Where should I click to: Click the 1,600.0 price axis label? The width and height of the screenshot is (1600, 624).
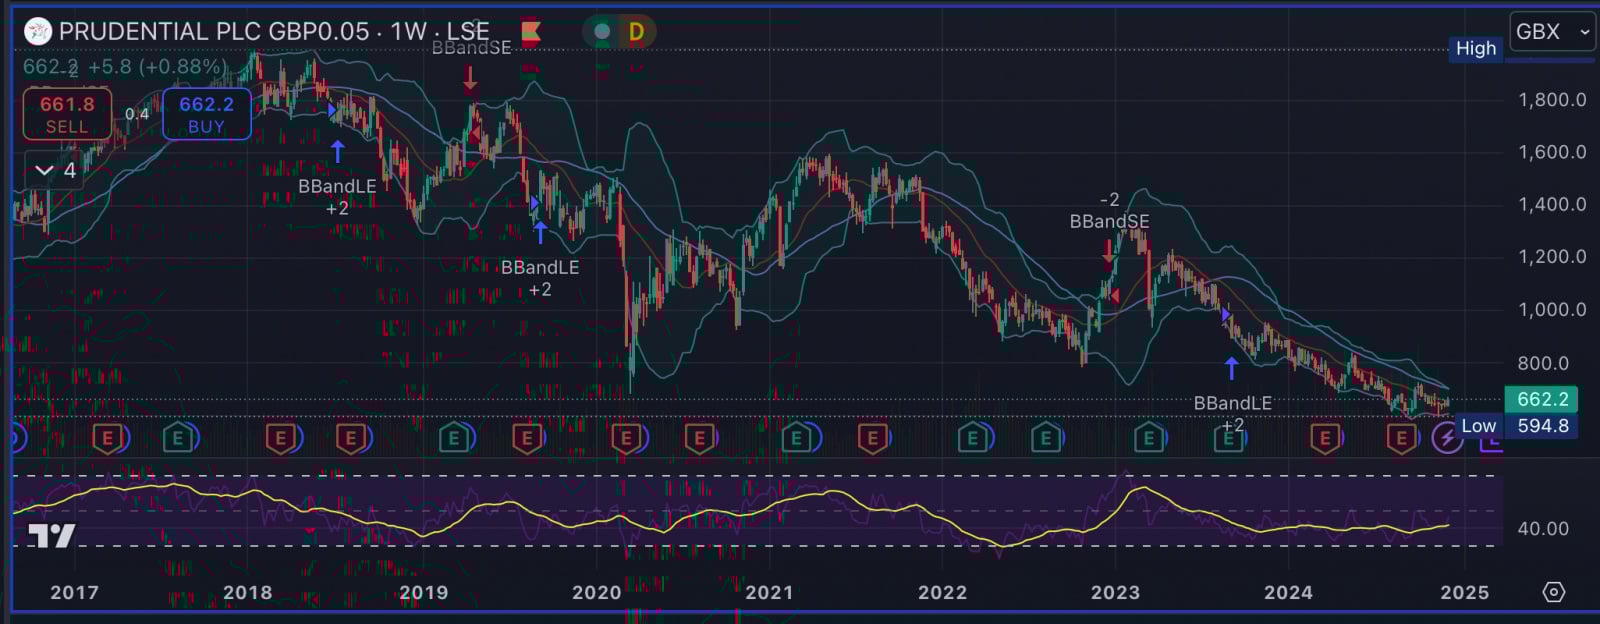1552,153
